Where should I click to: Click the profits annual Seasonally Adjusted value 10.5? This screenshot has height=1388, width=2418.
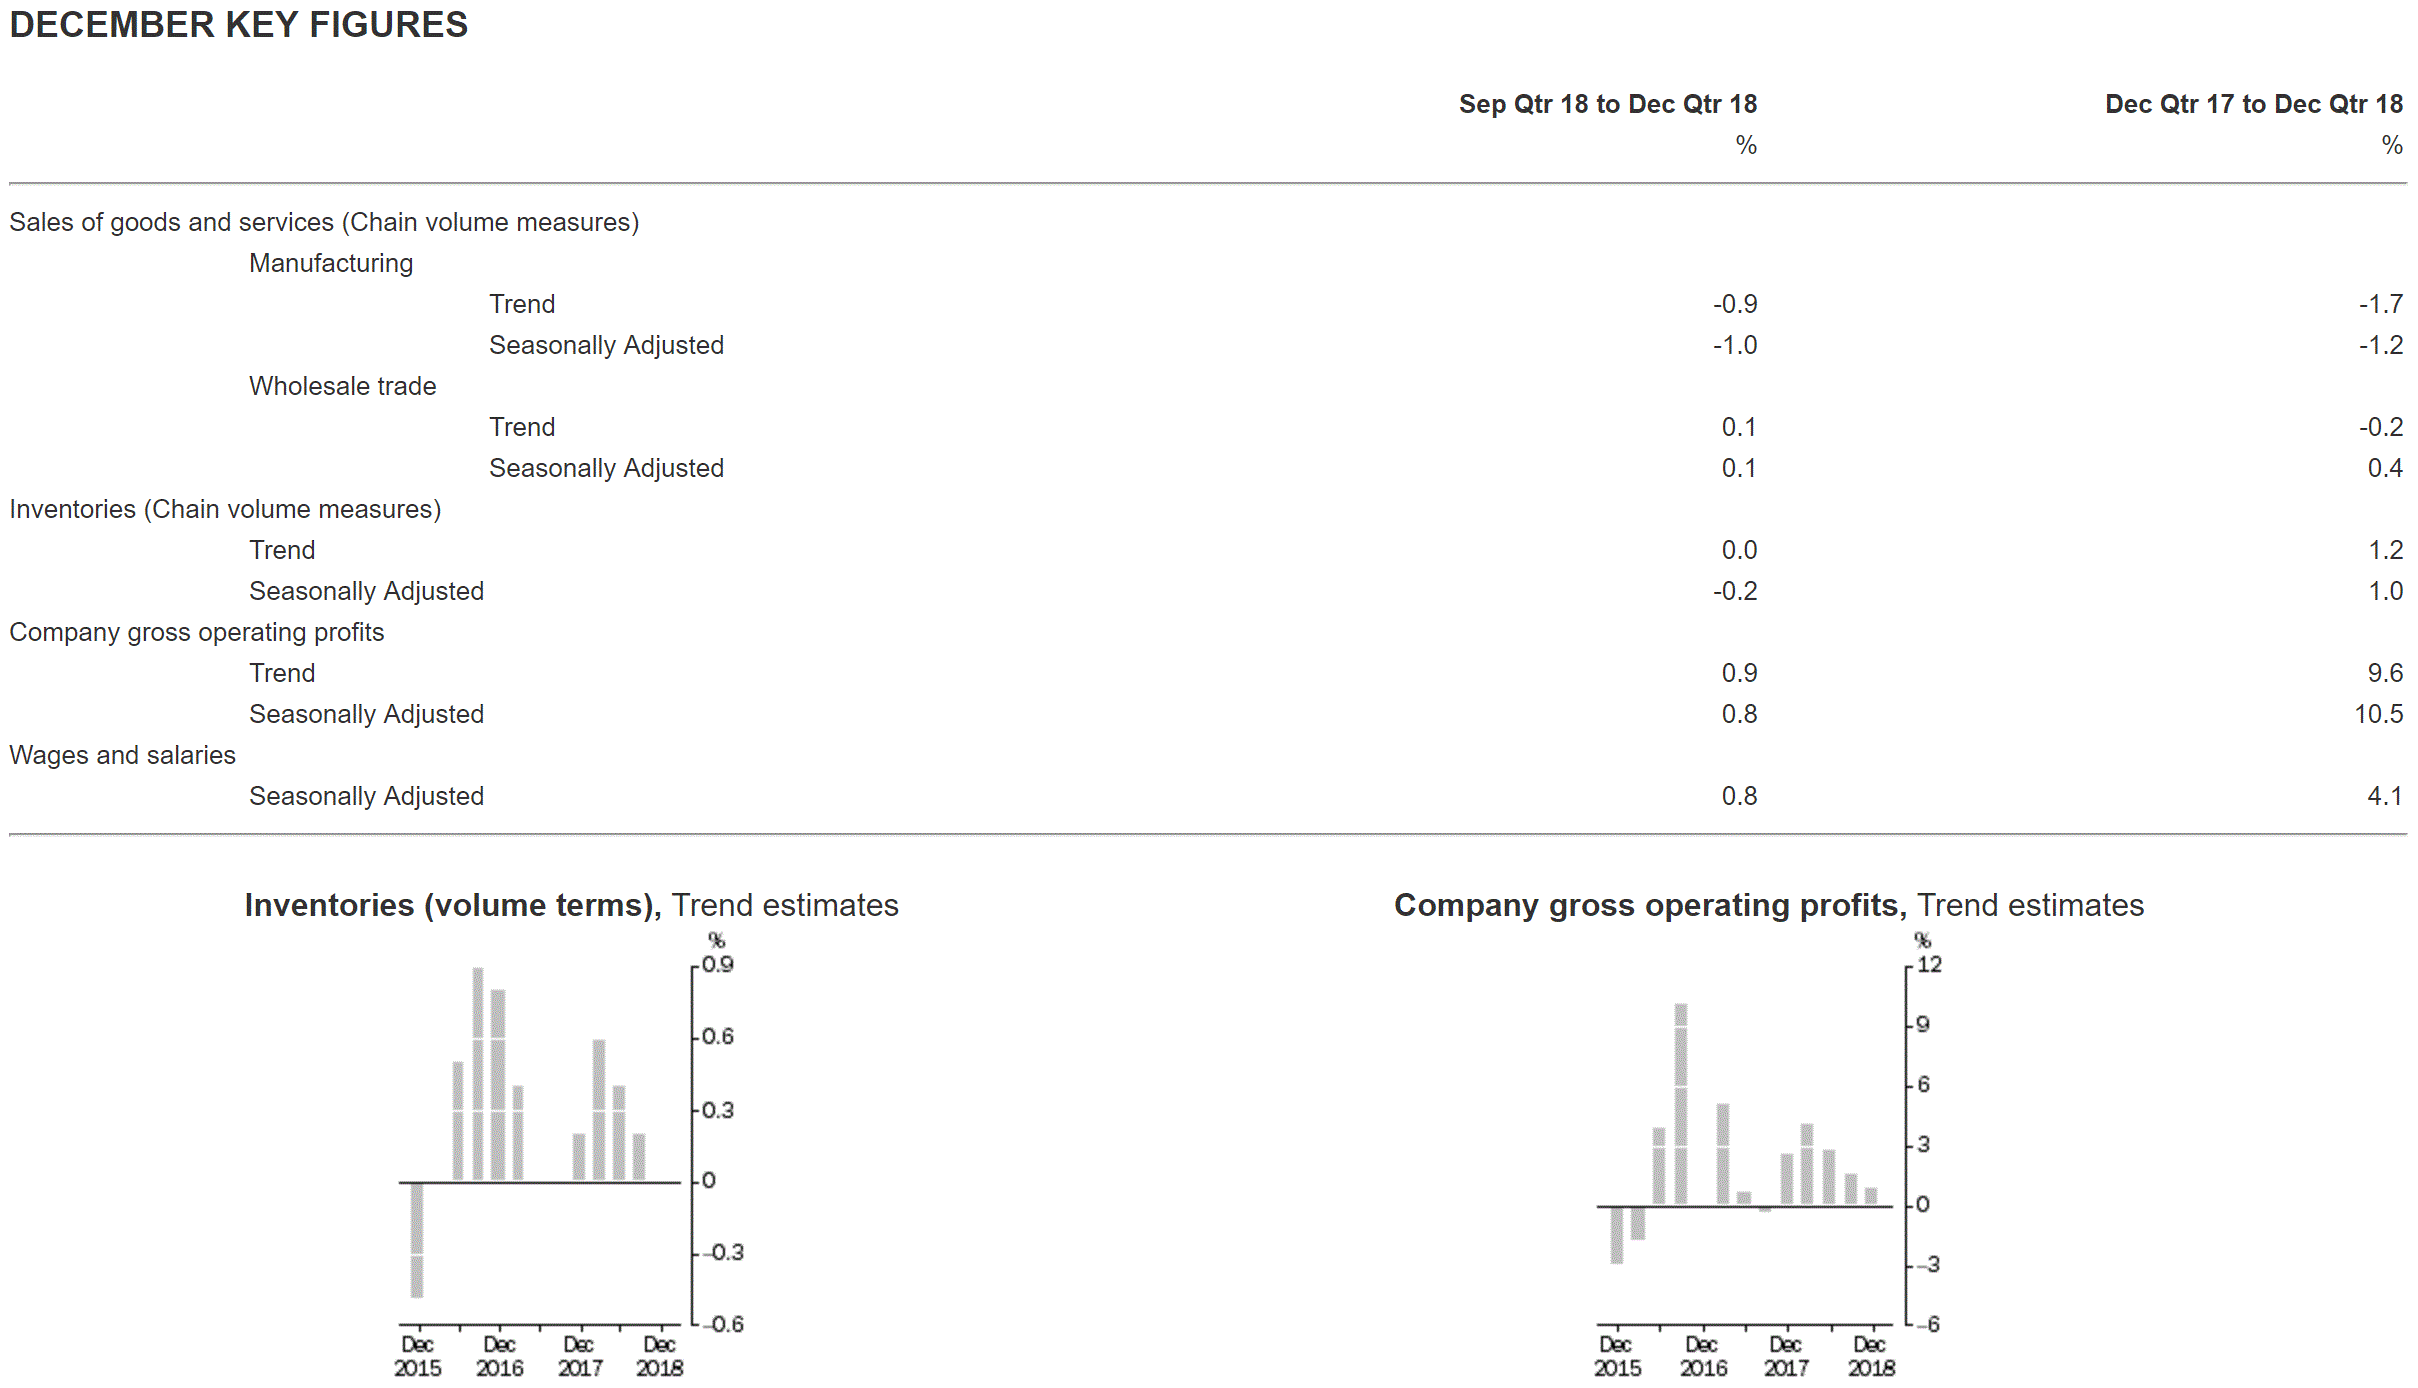pos(2377,714)
